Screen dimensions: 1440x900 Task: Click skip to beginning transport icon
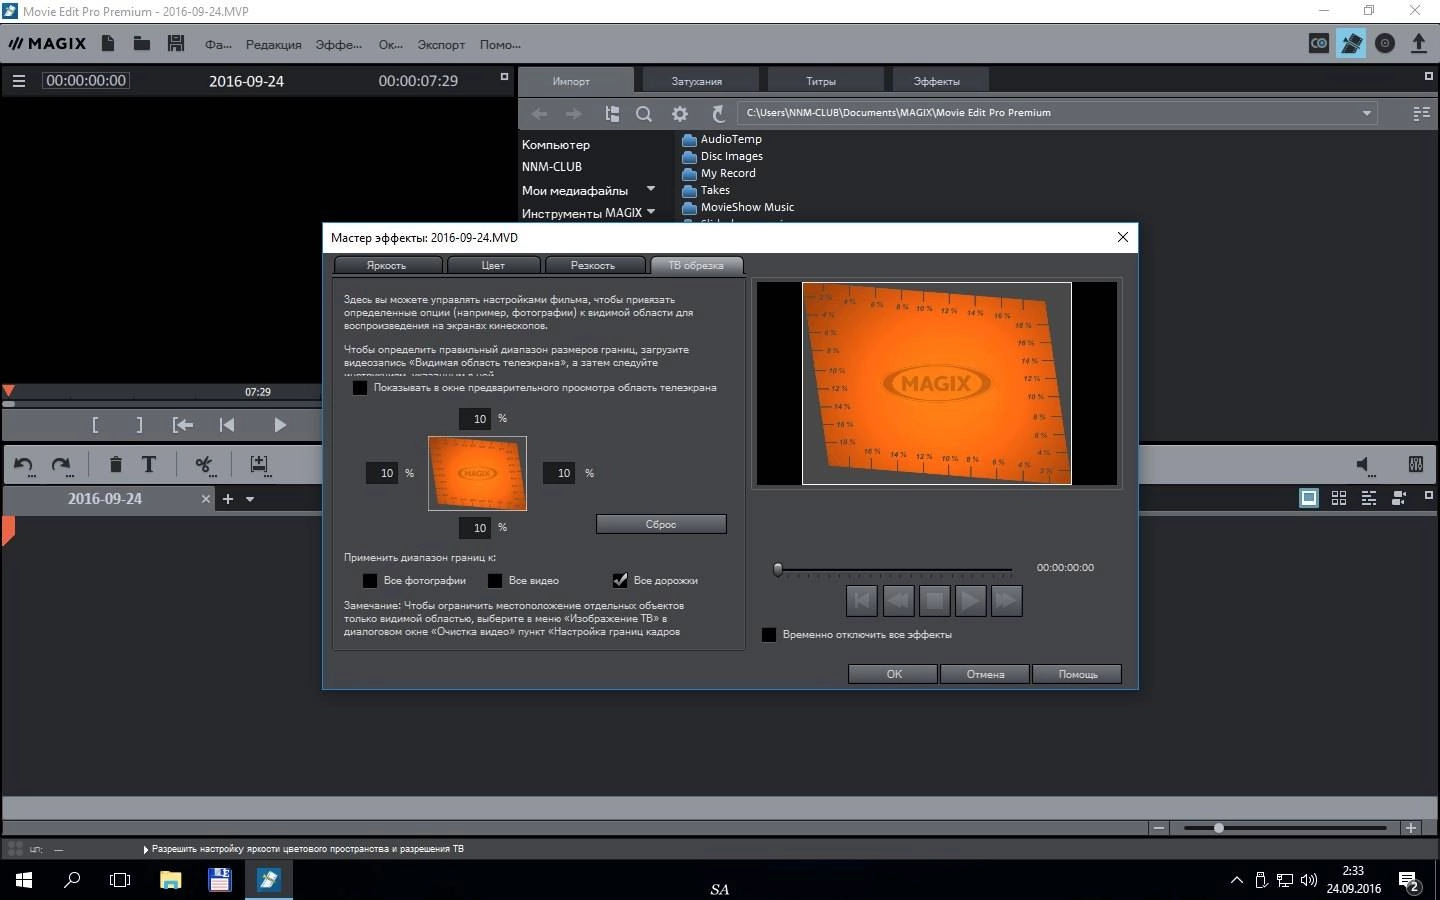pos(227,425)
